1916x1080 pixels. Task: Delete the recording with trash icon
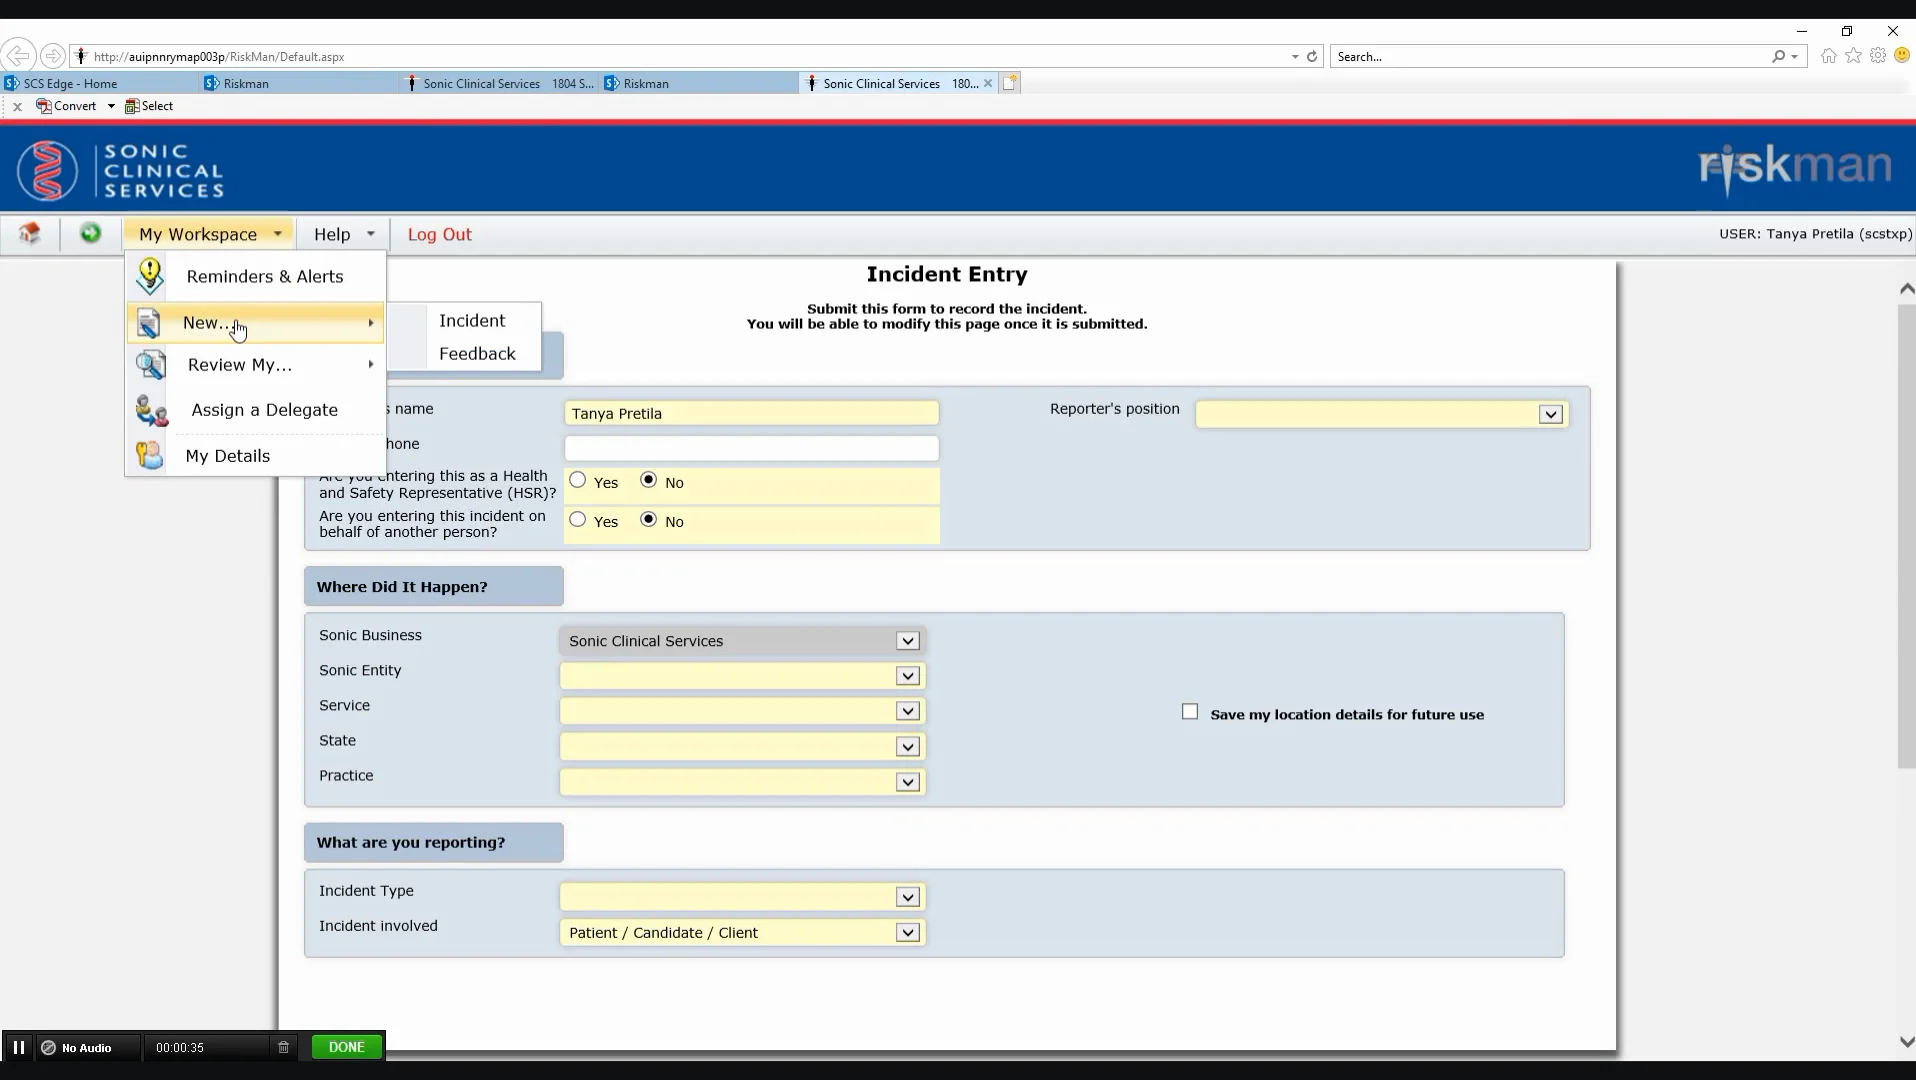coord(284,1047)
